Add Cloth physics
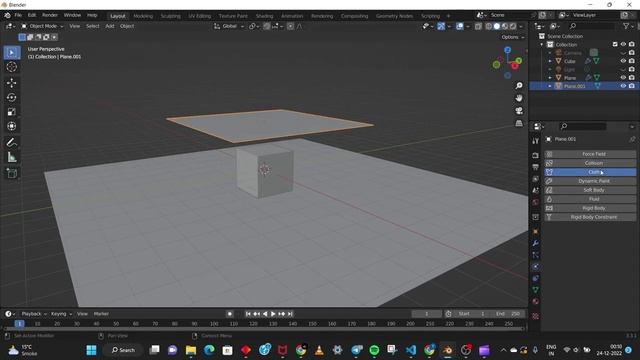The image size is (640, 360). [590, 172]
